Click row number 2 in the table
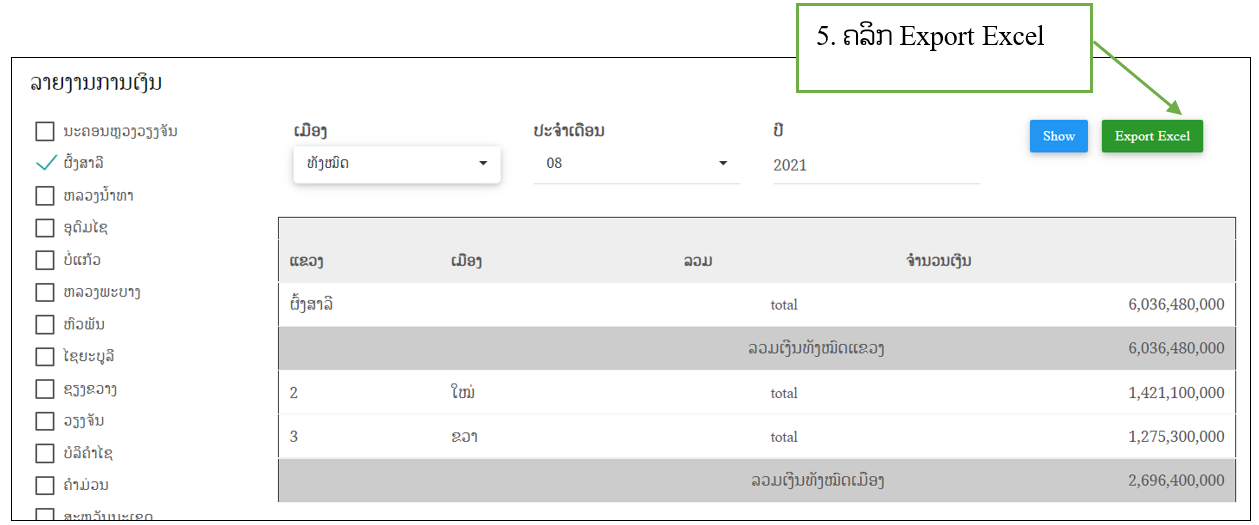Image resolution: width=1259 pixels, height=525 pixels. [294, 393]
